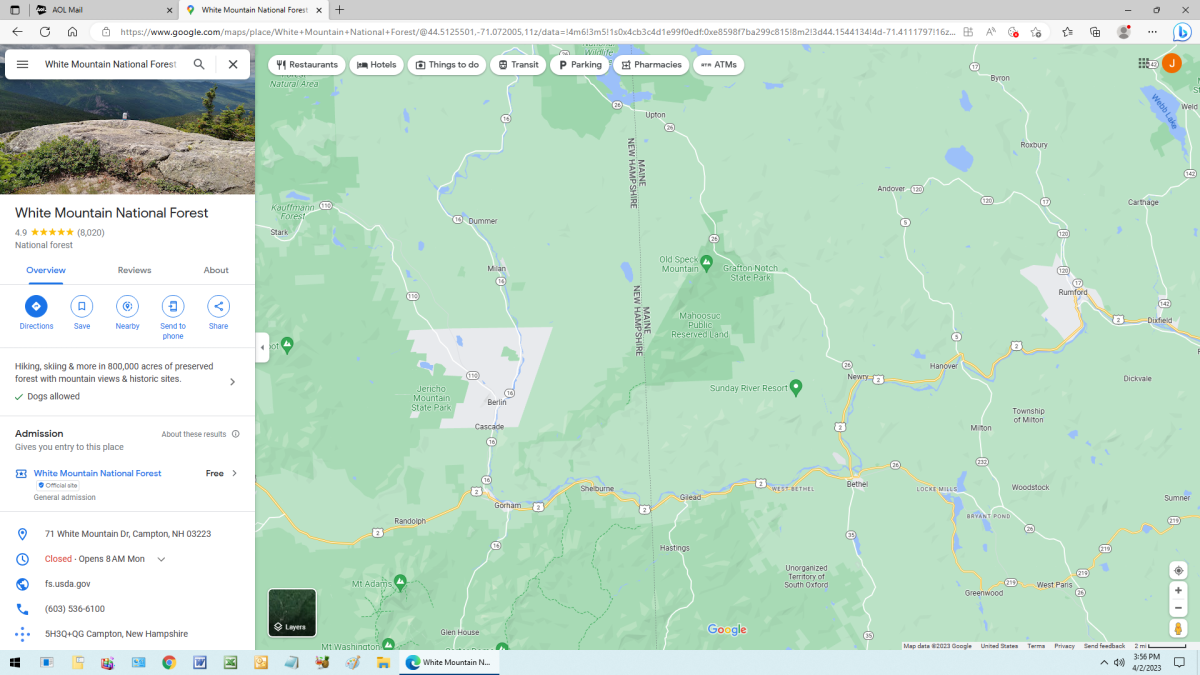The image size is (1200, 675).
Task: Open the Layers map type switcher
Action: tap(292, 612)
